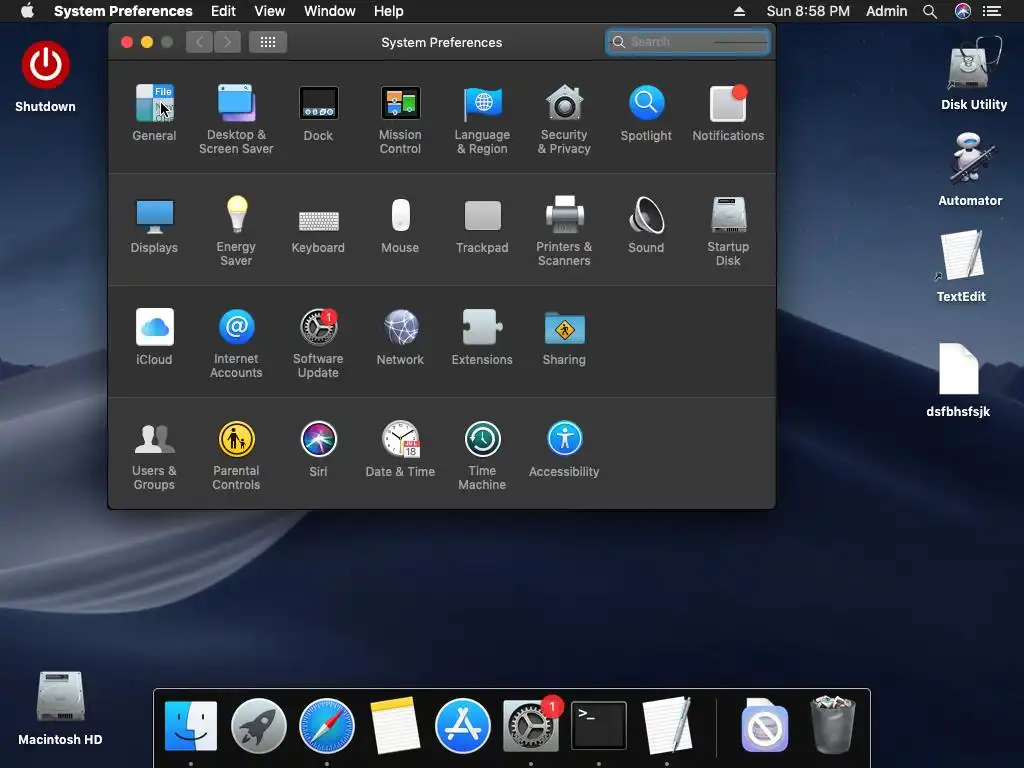Open the Apple menu
The width and height of the screenshot is (1024, 768).
tap(27, 11)
